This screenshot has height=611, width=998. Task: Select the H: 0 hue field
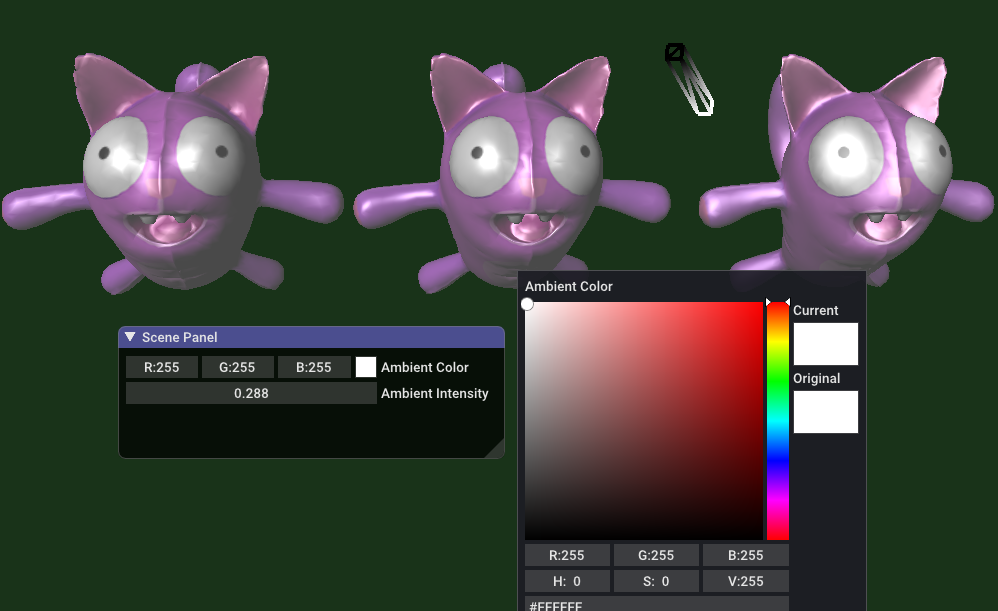click(567, 581)
